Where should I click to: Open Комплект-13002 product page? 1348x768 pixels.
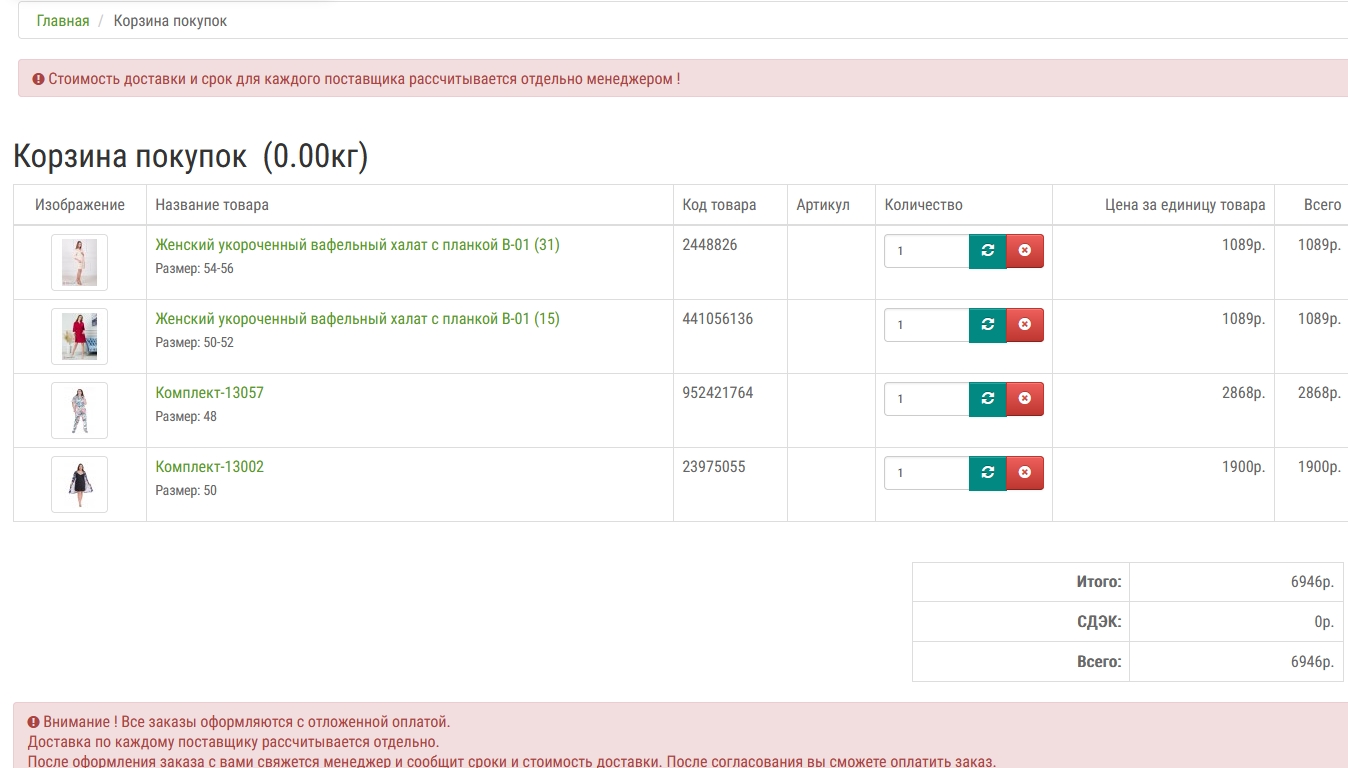click(209, 467)
